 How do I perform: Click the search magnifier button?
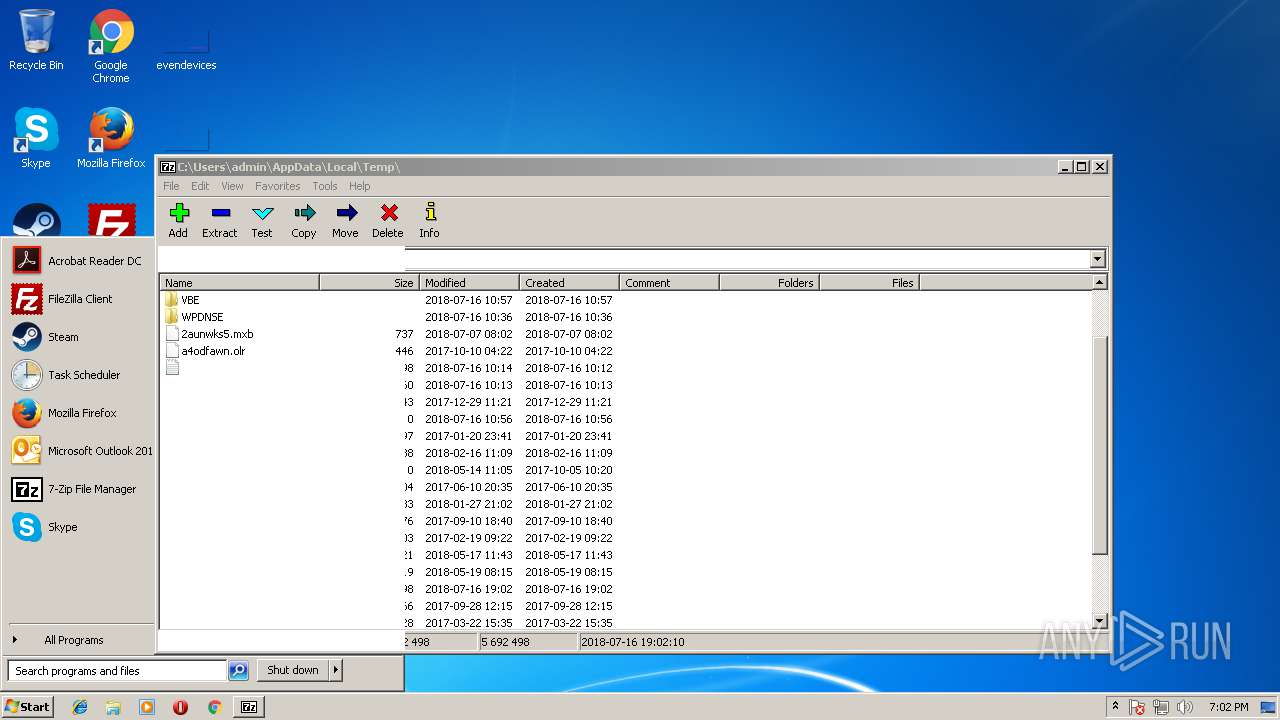pos(238,671)
